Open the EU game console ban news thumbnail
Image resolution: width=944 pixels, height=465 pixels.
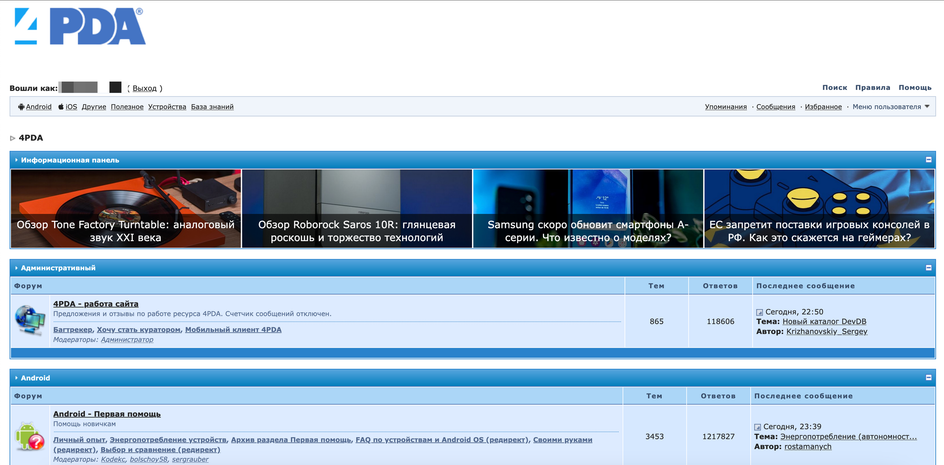tap(819, 208)
